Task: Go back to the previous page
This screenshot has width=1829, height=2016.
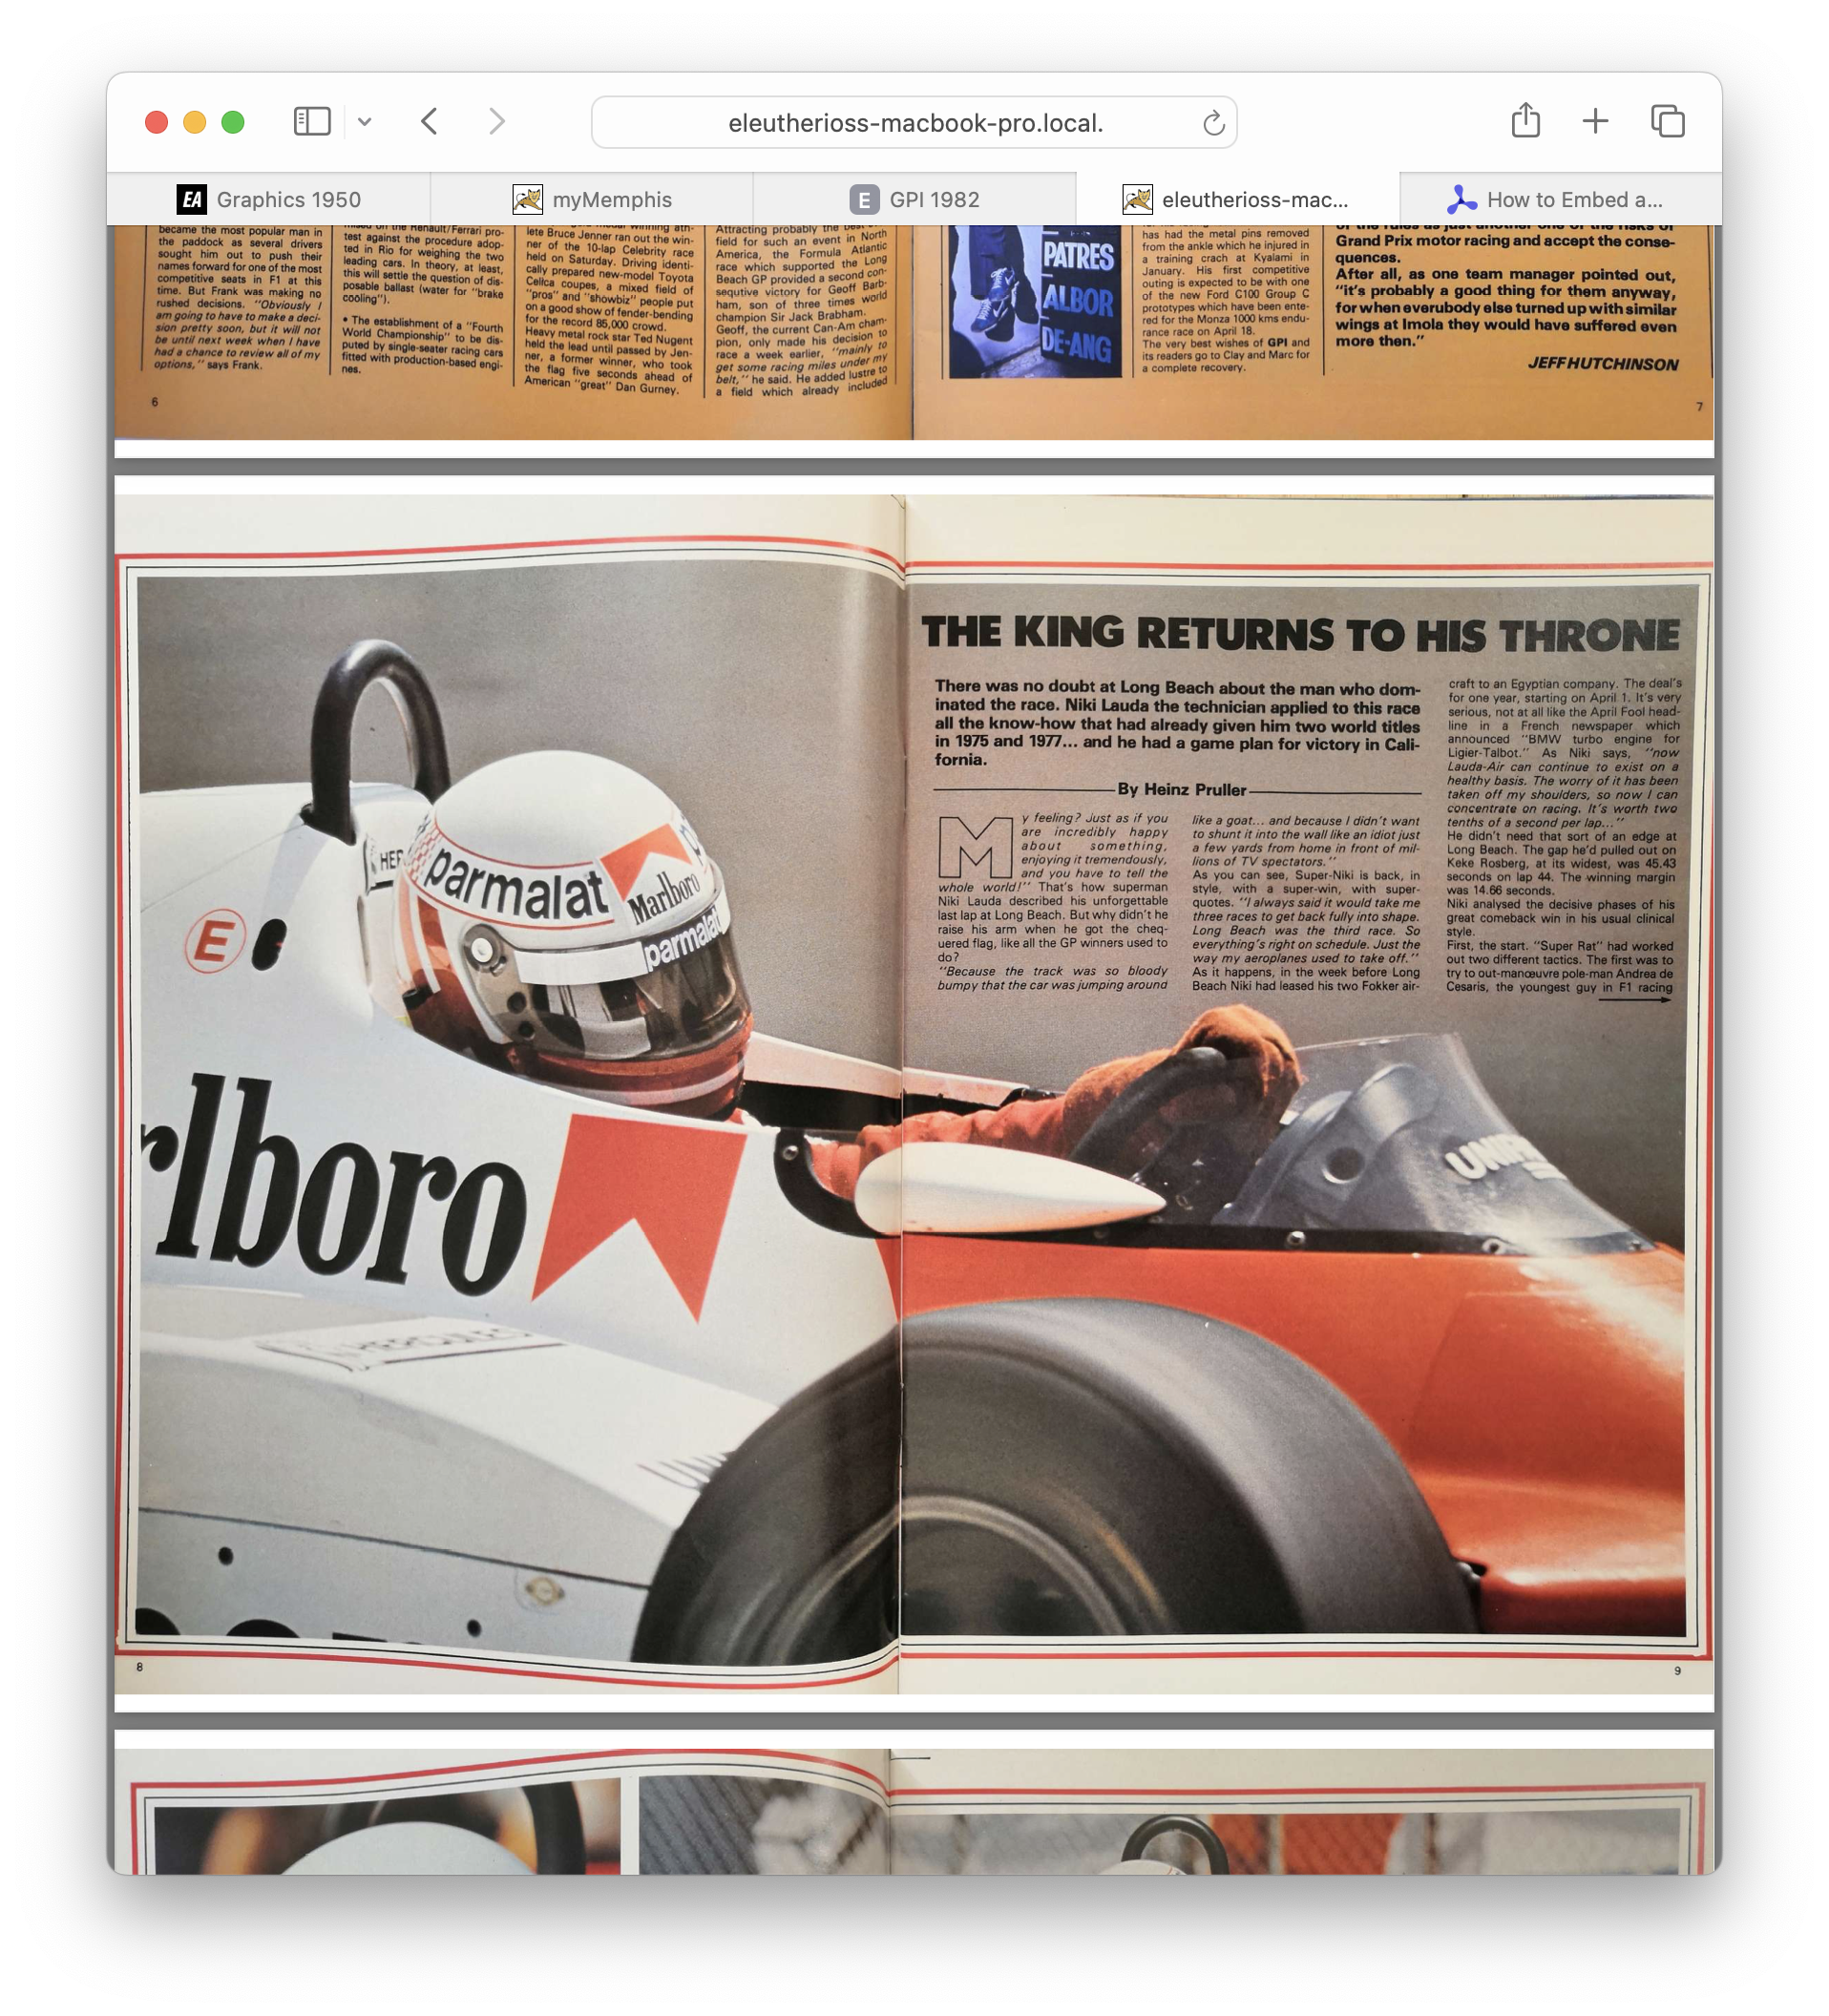Action: tap(430, 122)
